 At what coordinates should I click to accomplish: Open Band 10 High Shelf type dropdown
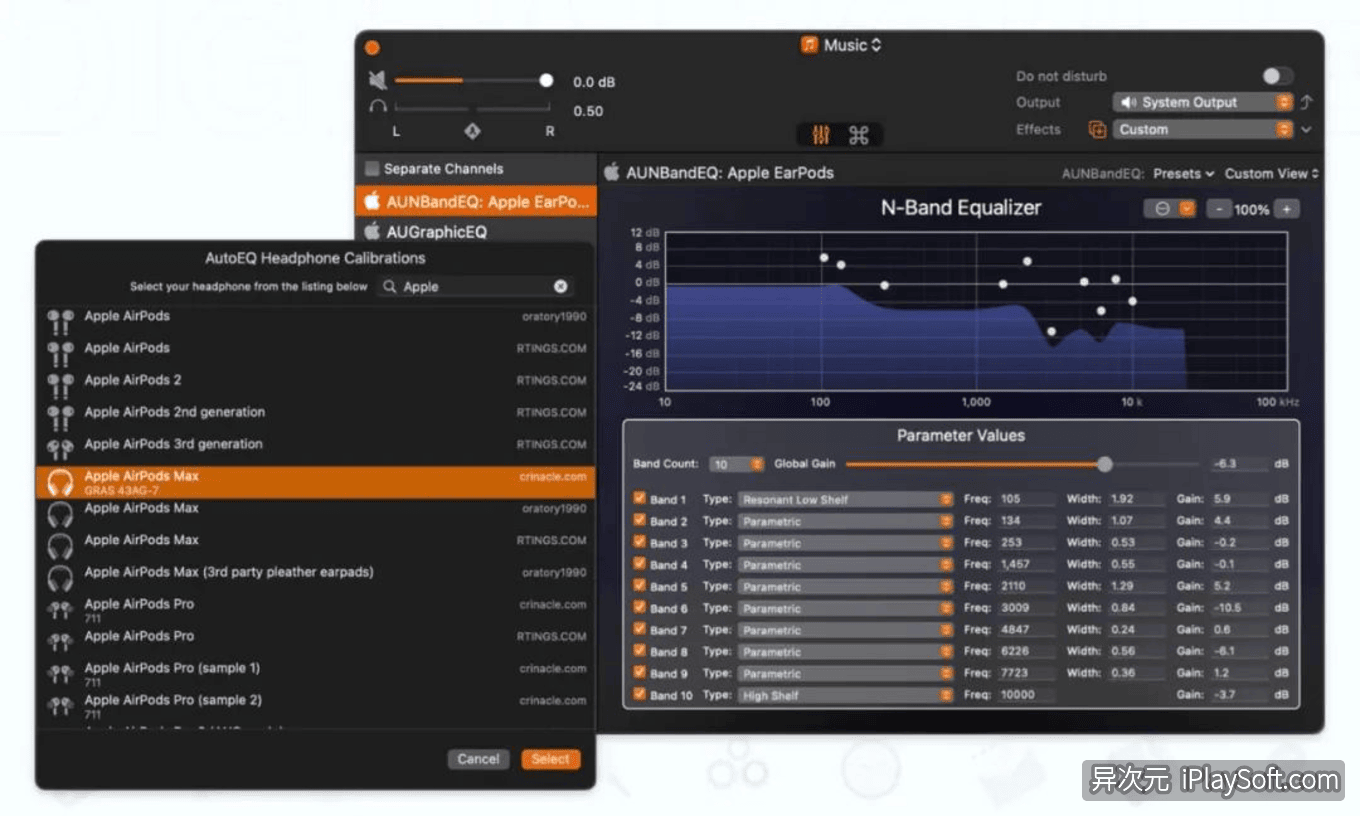(x=846, y=695)
